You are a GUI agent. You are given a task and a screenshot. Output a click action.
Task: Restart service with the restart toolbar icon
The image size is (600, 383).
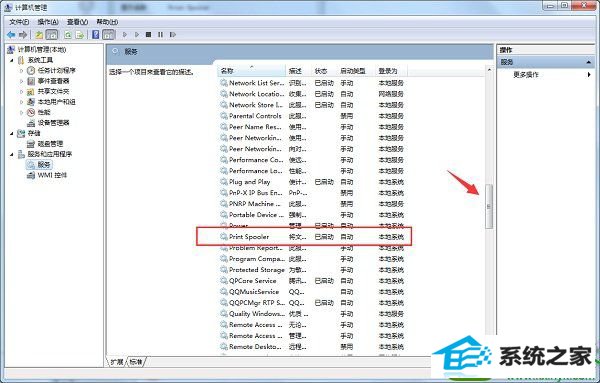tap(173, 35)
